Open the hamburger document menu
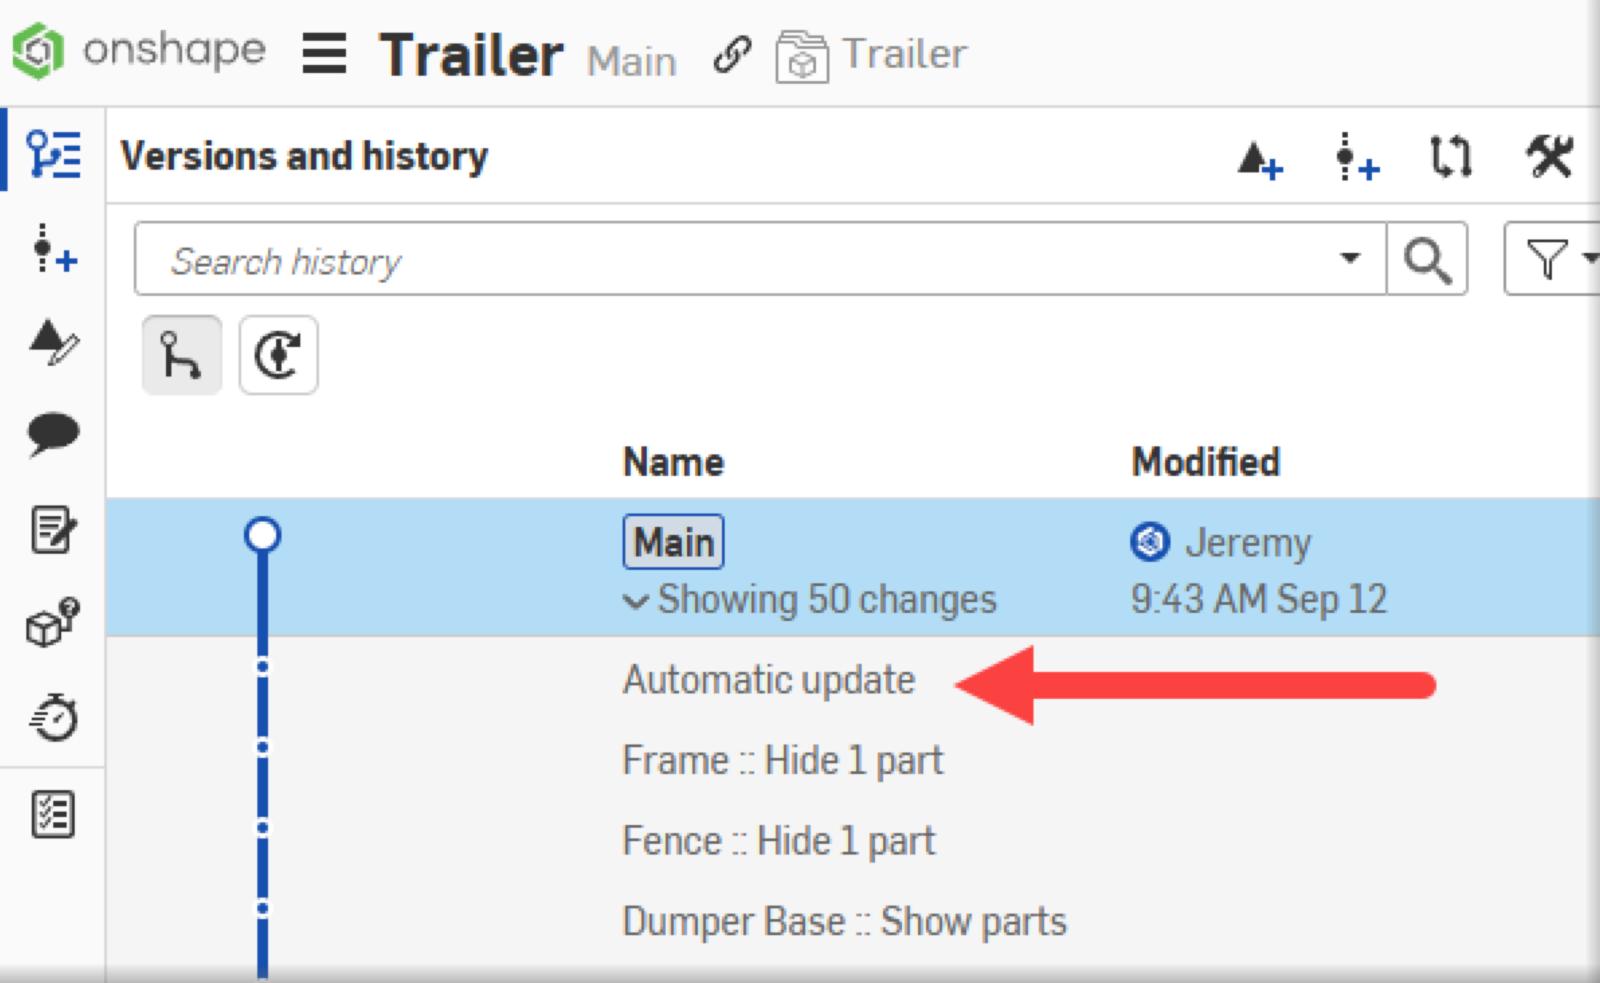 (x=324, y=54)
